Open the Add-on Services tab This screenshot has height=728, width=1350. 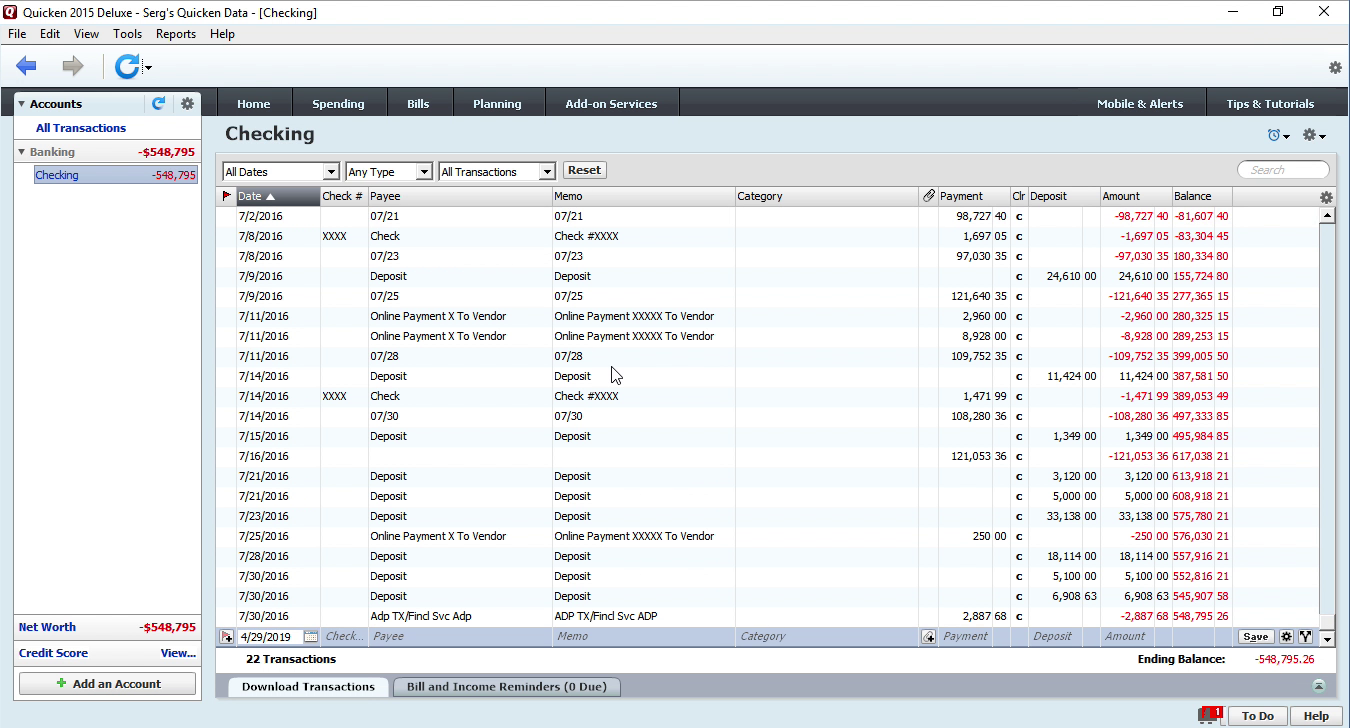coord(611,103)
